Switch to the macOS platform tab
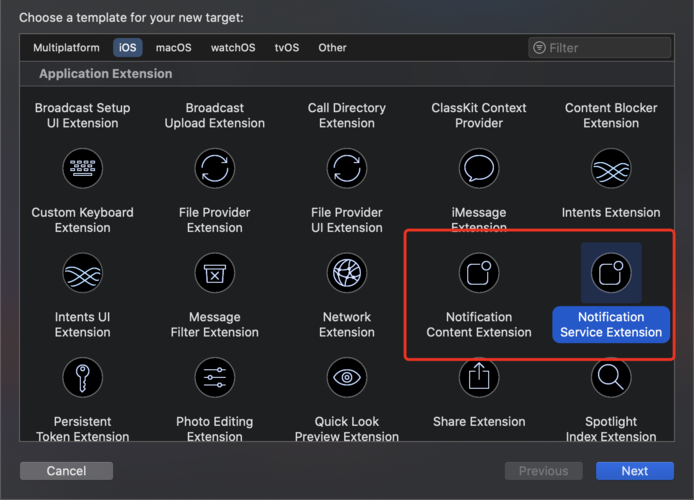The image size is (694, 500). 174,48
